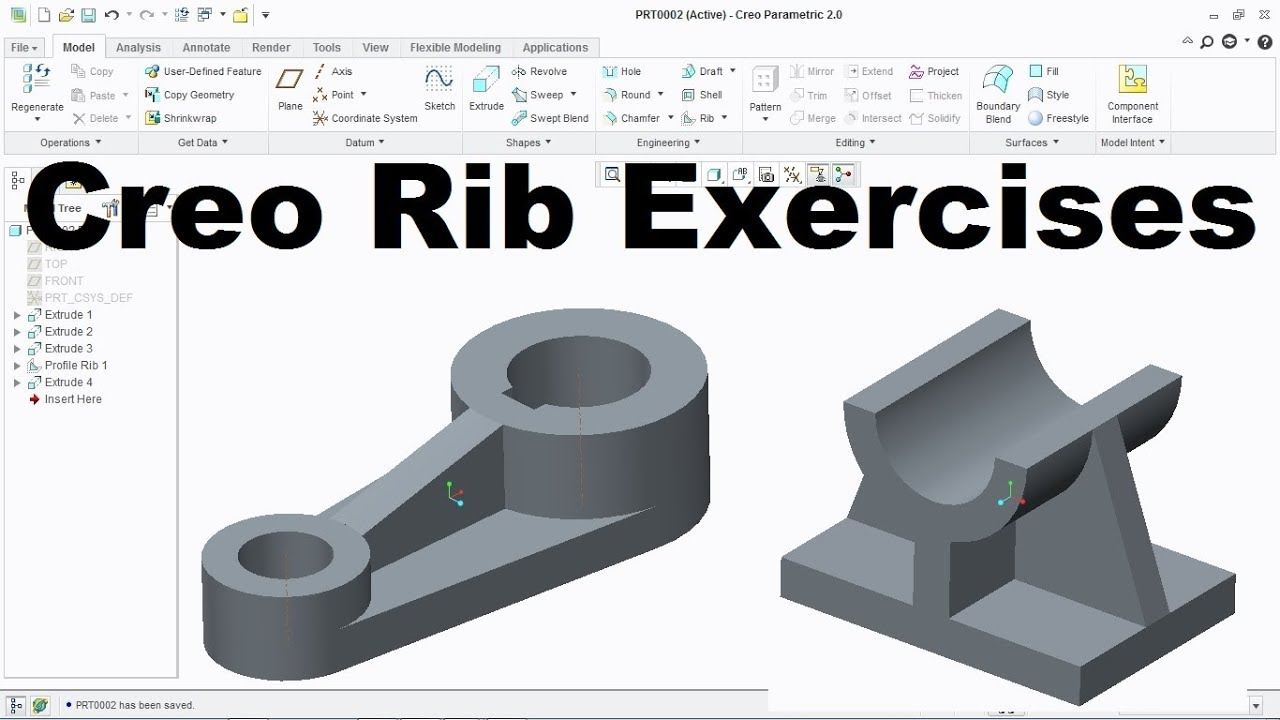Select the Revolve tool
1280x720 pixels.
click(x=539, y=71)
